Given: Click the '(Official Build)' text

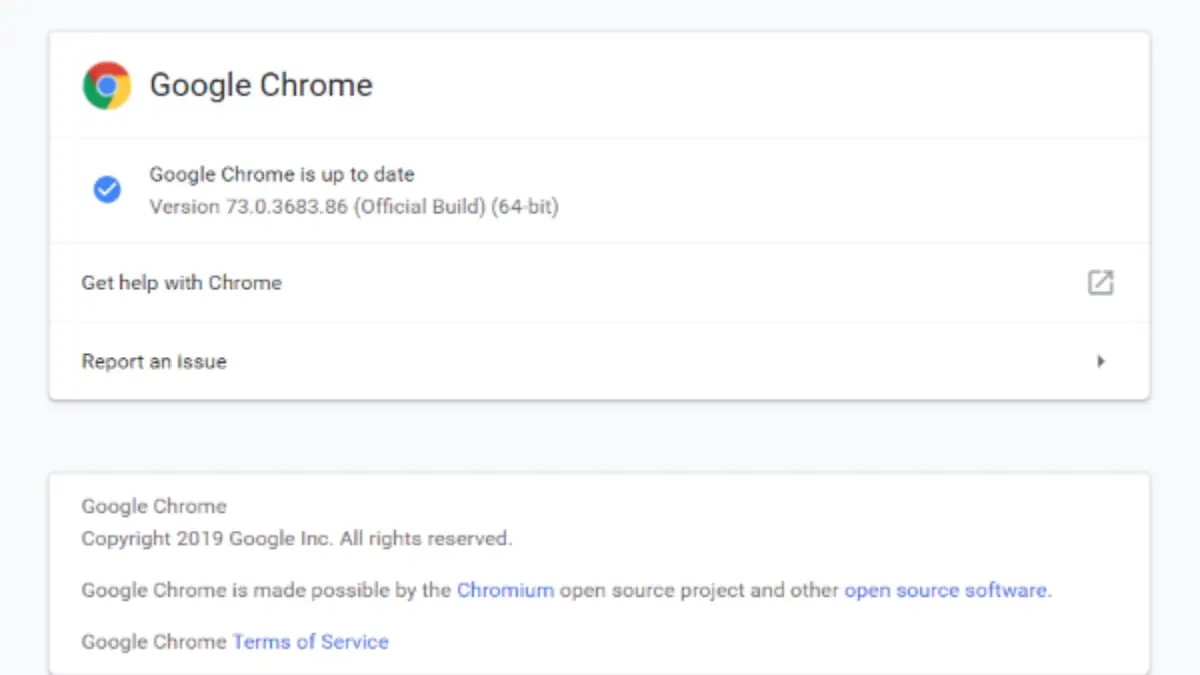Looking at the screenshot, I should [420, 207].
